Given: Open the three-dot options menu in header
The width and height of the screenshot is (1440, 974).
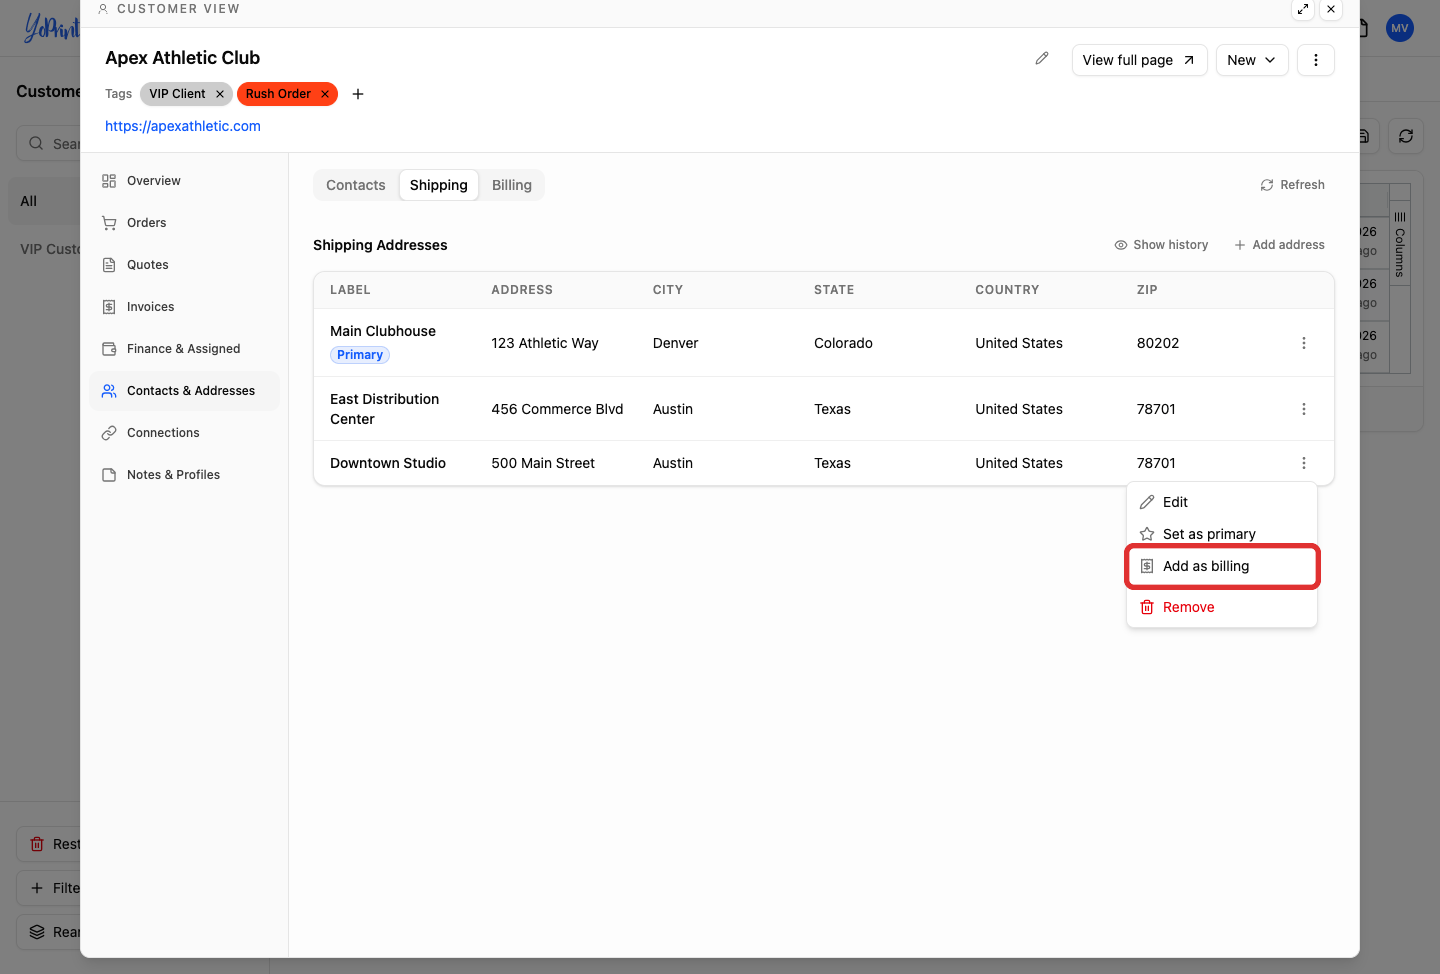Looking at the screenshot, I should tap(1316, 60).
